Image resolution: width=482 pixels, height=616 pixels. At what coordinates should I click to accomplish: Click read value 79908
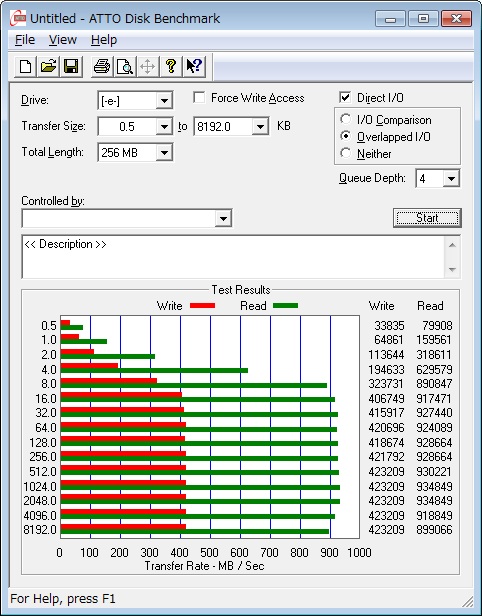[x=437, y=326]
